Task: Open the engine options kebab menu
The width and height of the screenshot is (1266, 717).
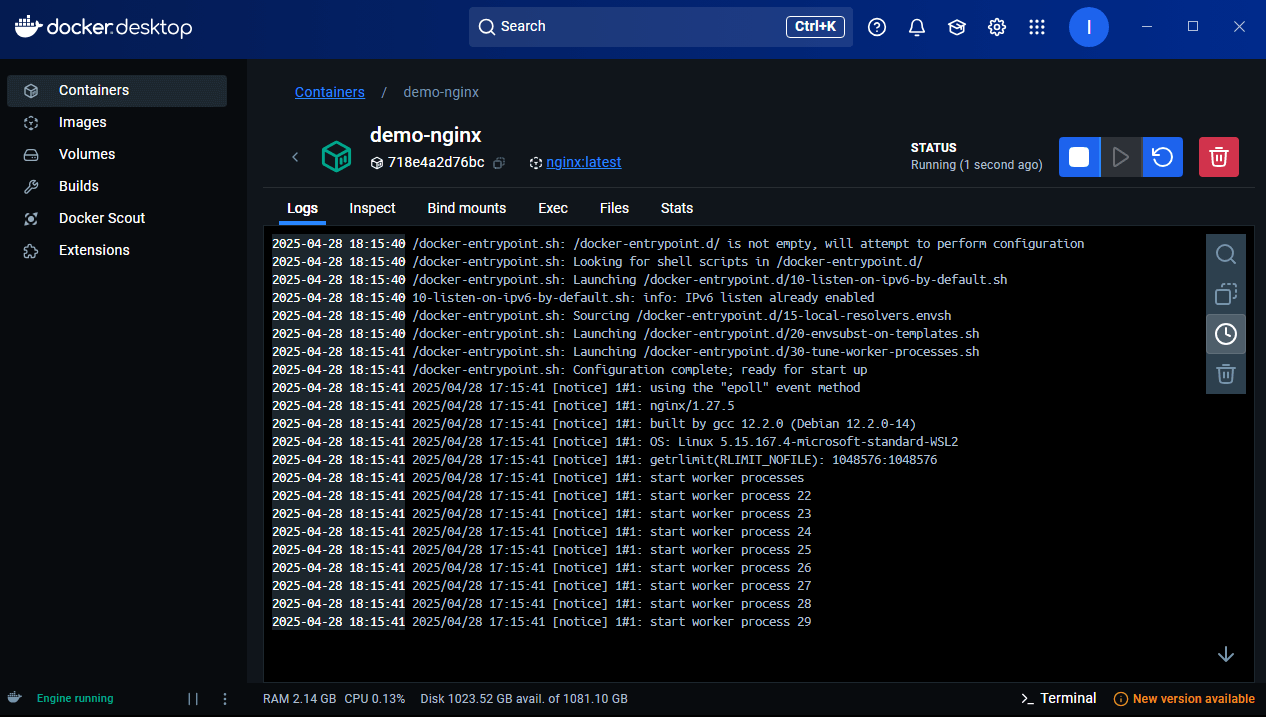Action: pos(225,699)
